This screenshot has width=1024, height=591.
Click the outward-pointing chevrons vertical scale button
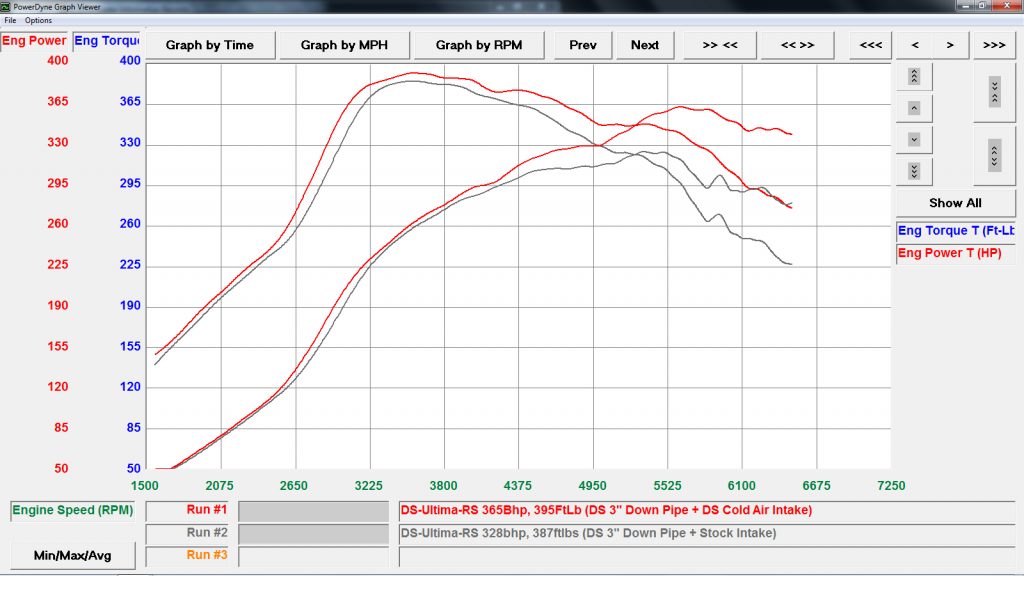pos(994,156)
